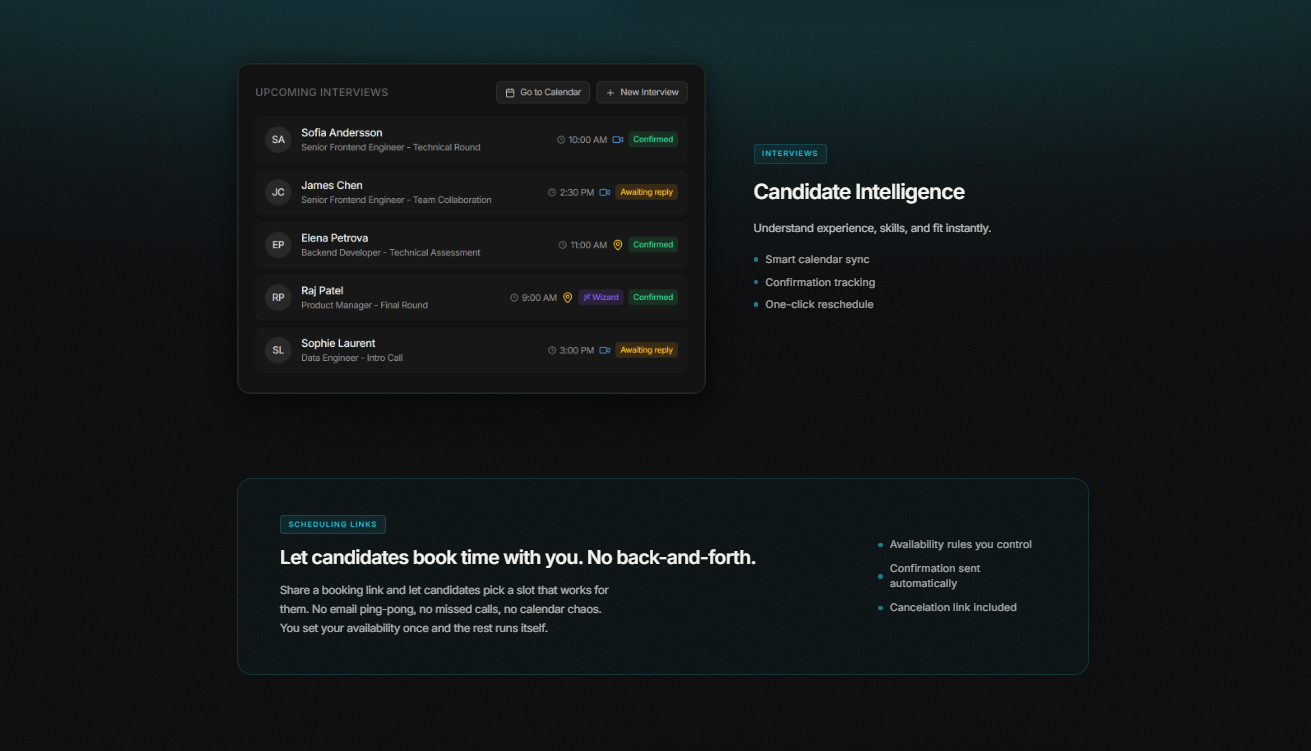This screenshot has width=1311, height=751.
Task: Click the RP avatar for Raj Patel
Action: click(278, 297)
